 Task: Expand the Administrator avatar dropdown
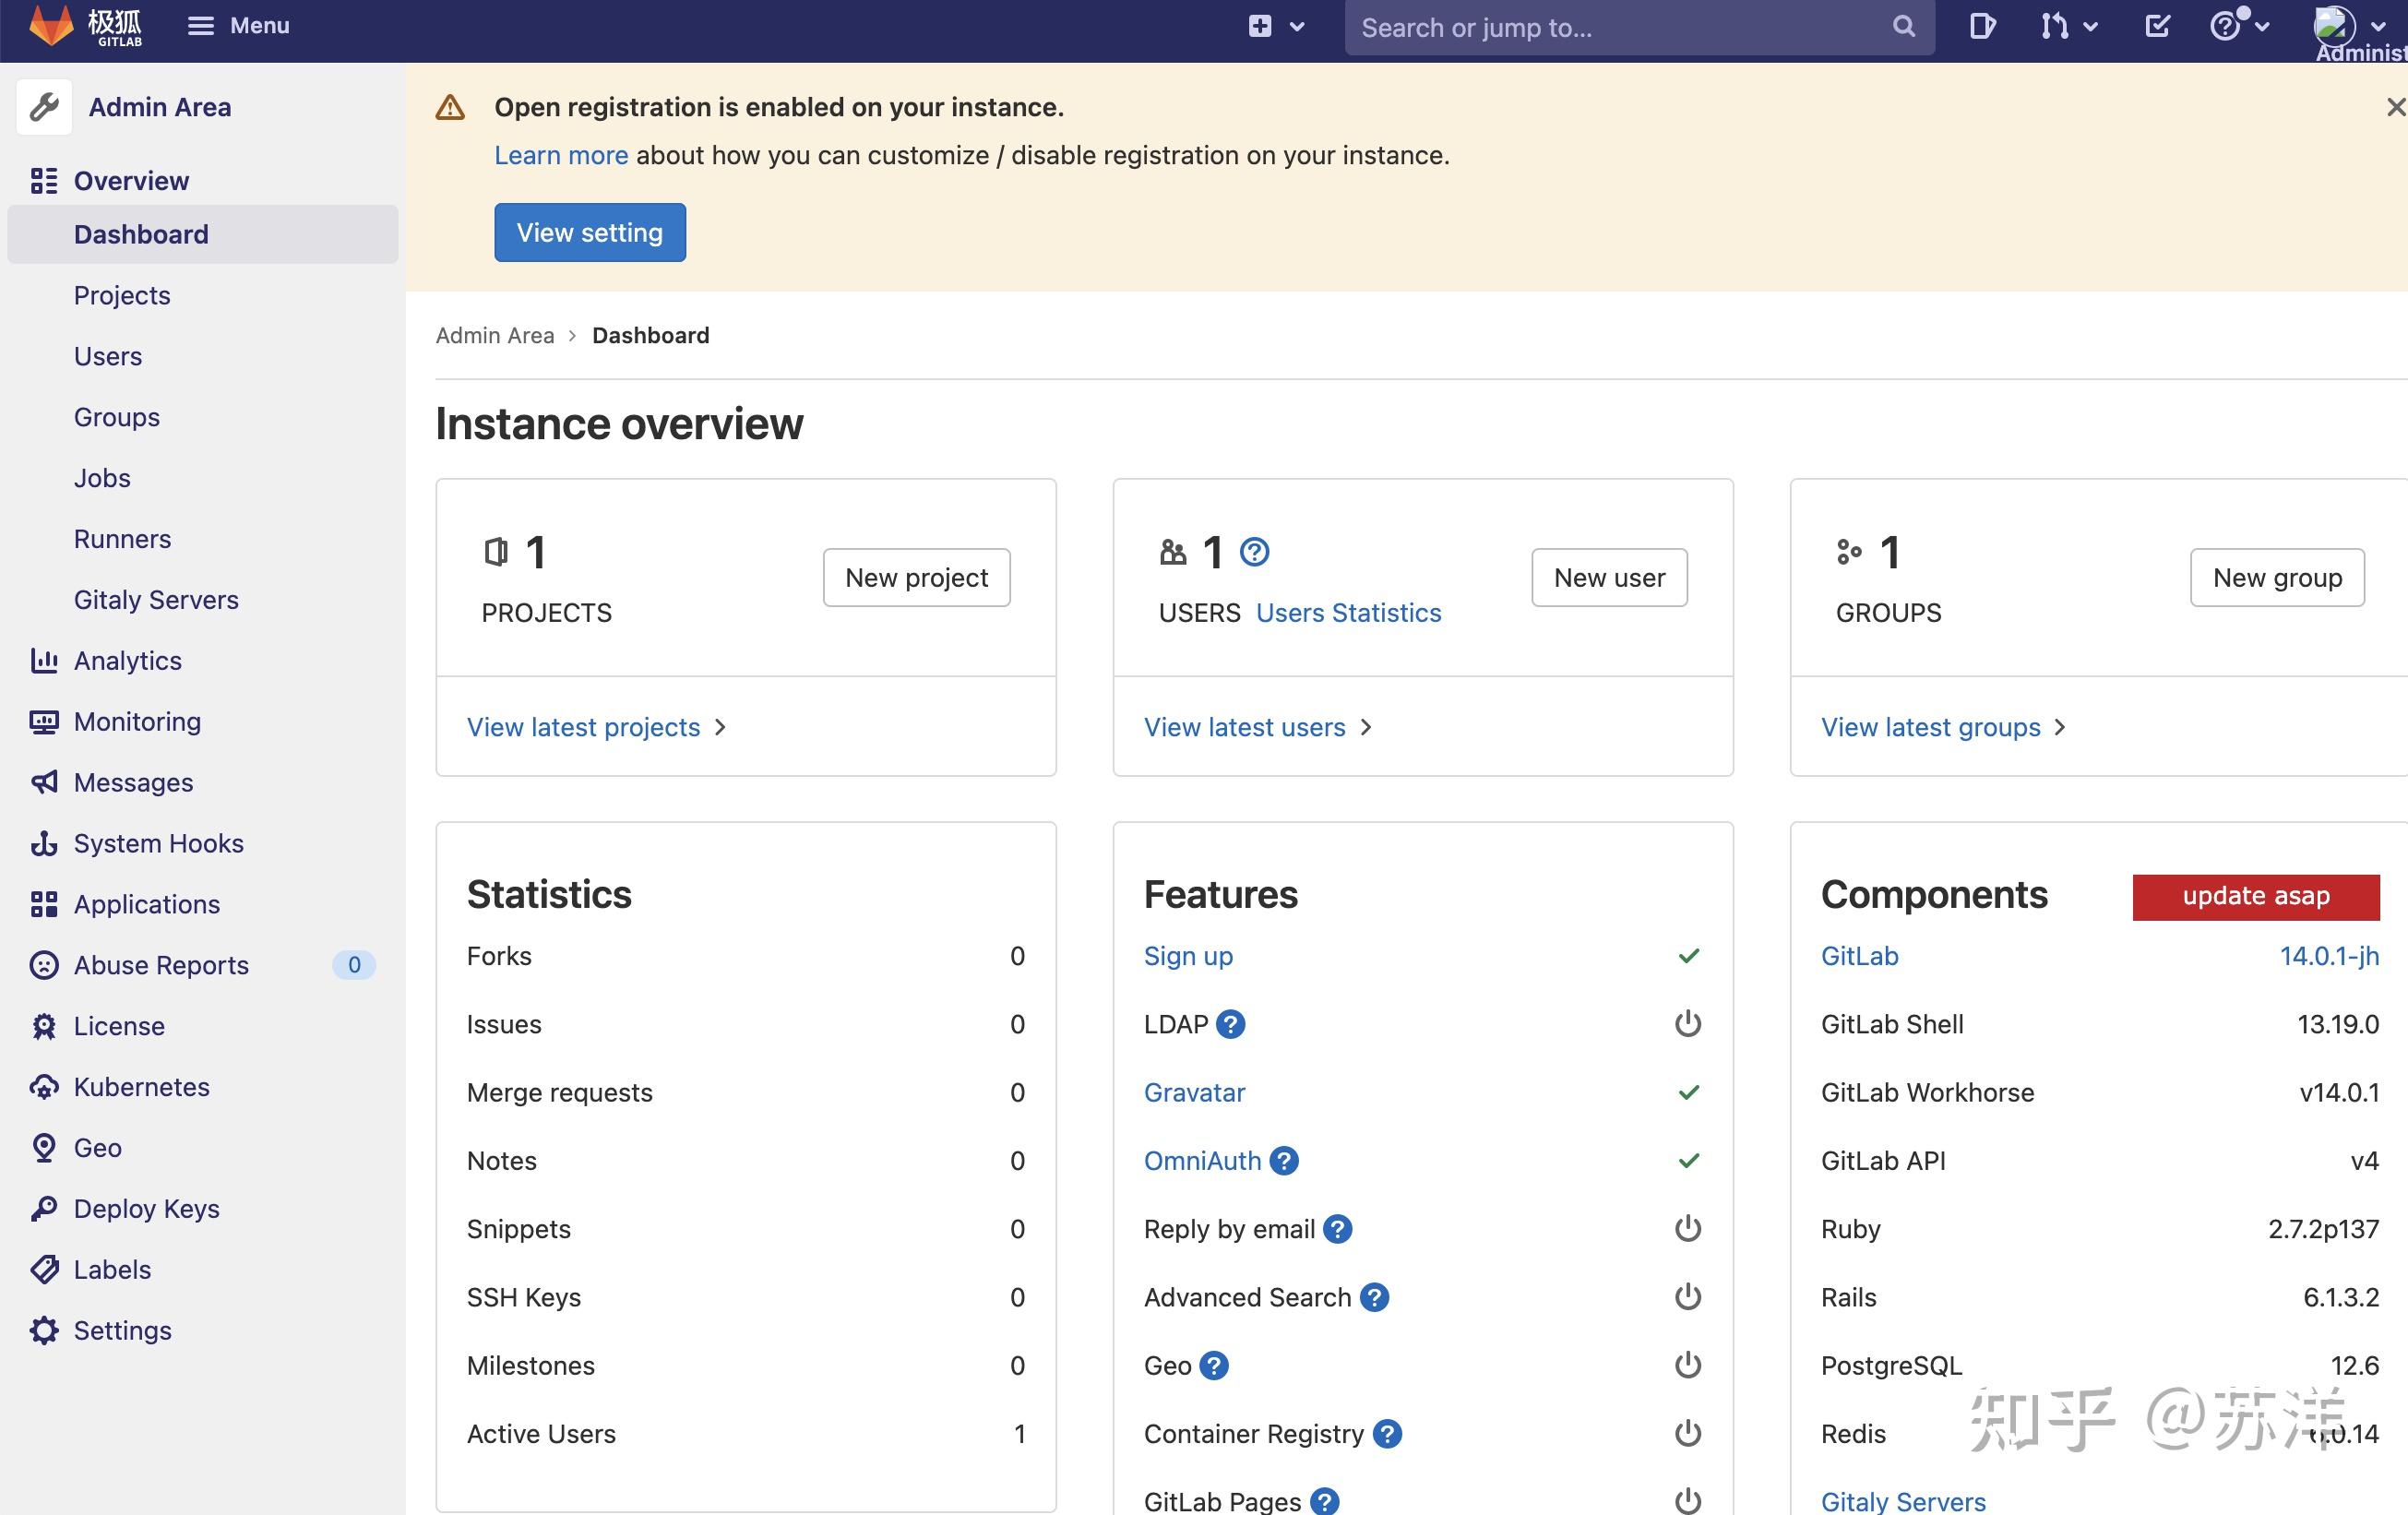tap(2381, 27)
